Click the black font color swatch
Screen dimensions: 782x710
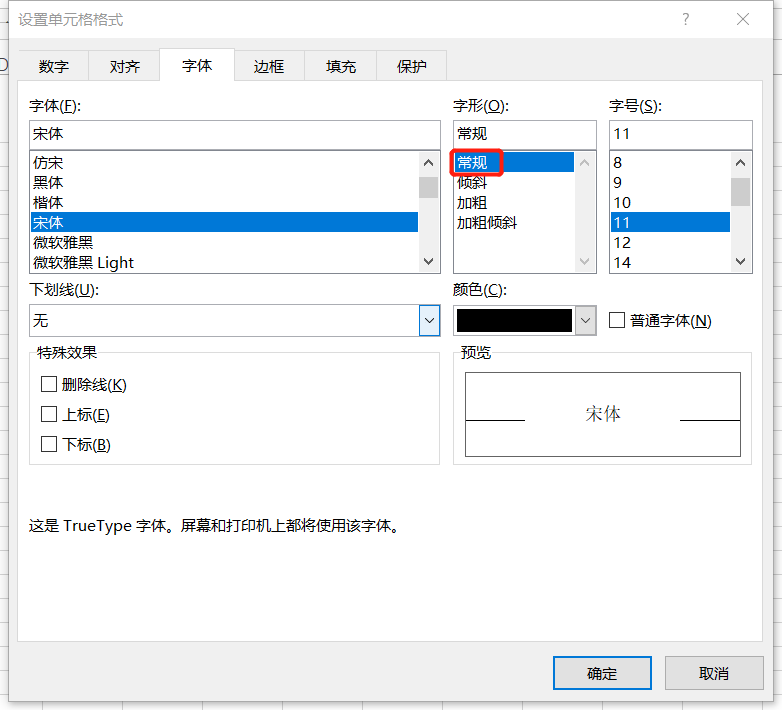(514, 321)
